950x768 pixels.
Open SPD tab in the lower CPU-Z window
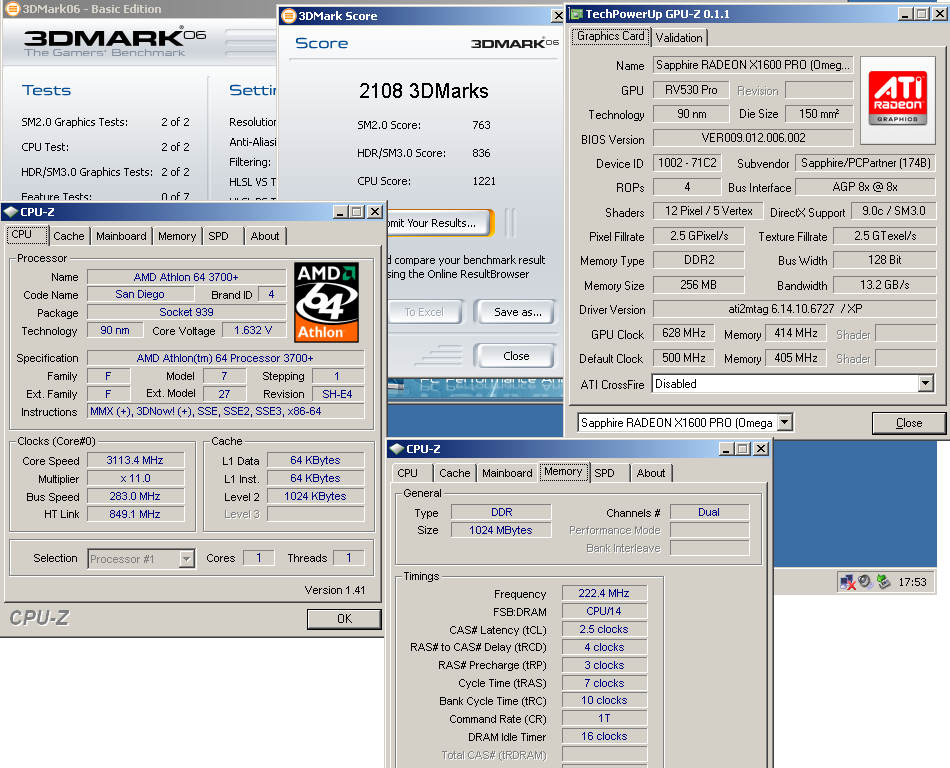[x=604, y=473]
